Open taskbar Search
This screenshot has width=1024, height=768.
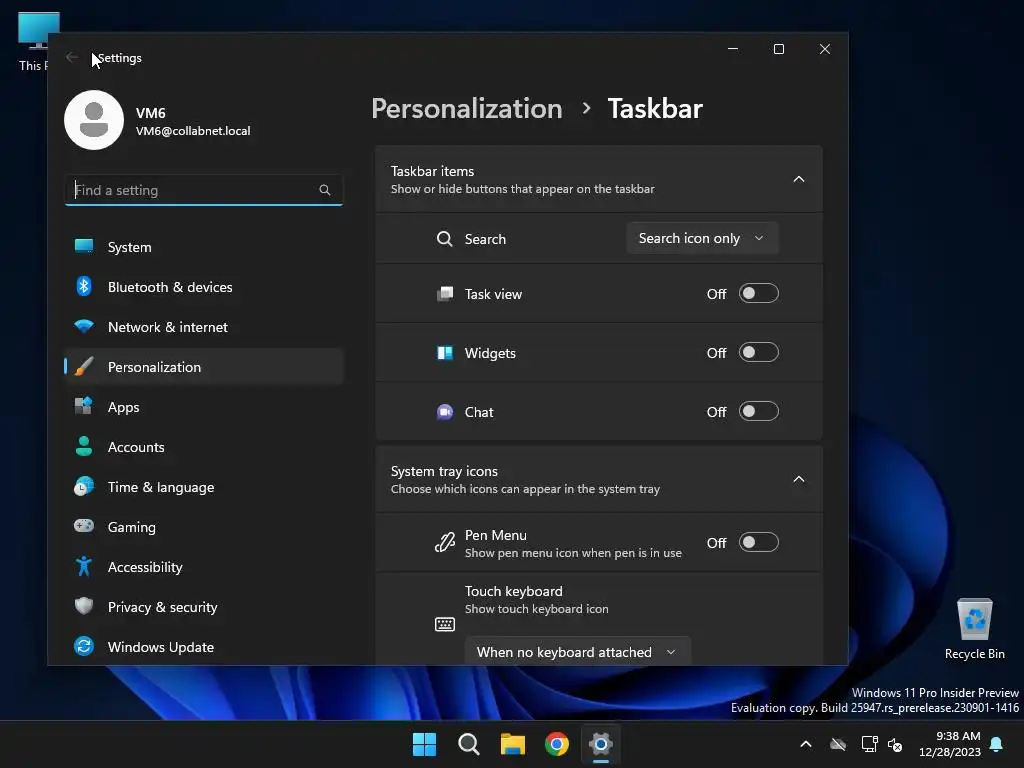click(x=469, y=744)
